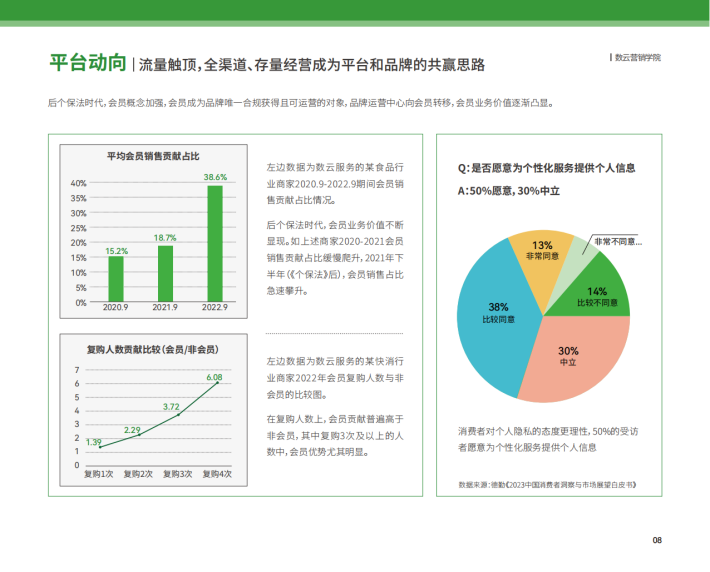Click the 数据来源 德勤 source citation

[x=547, y=485]
